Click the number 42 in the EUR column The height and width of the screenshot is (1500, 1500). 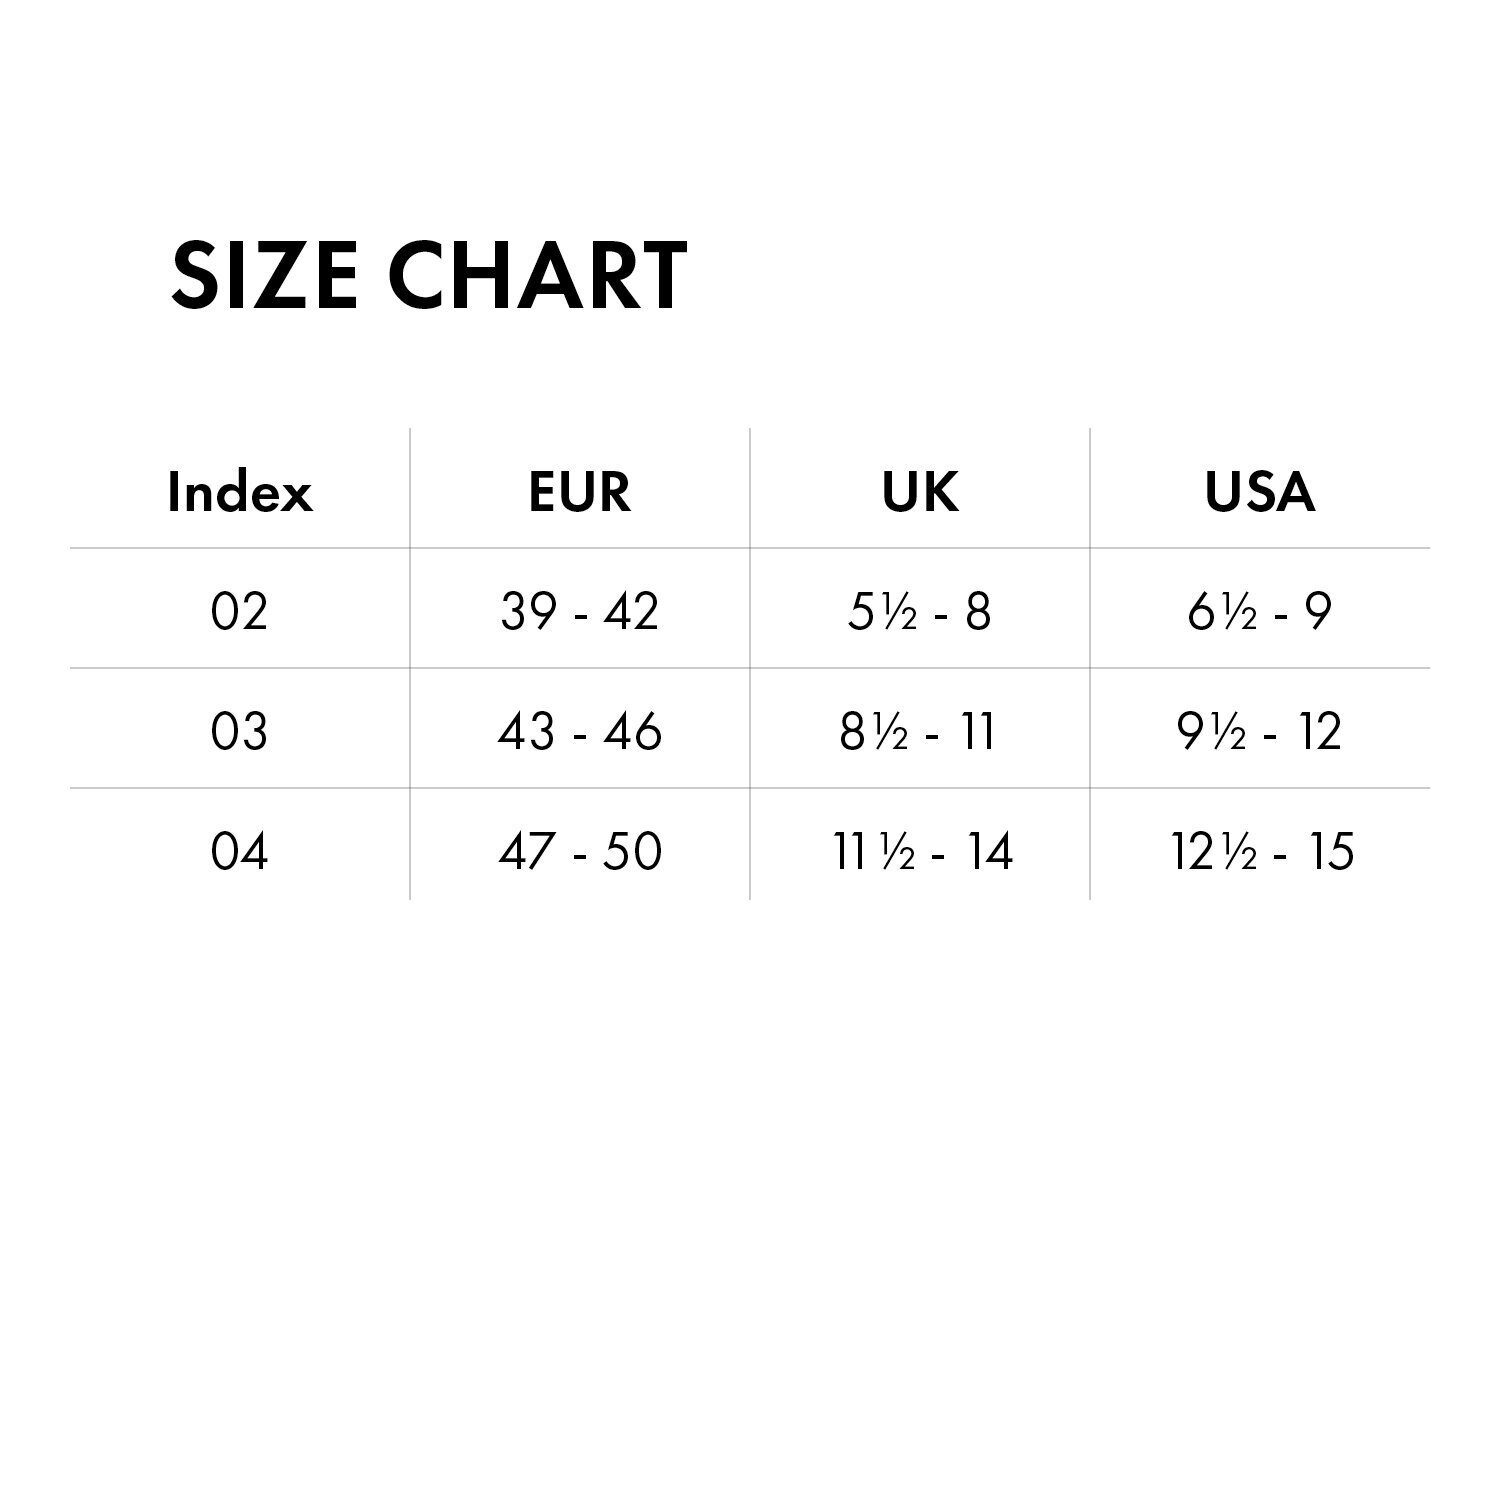pos(631,610)
